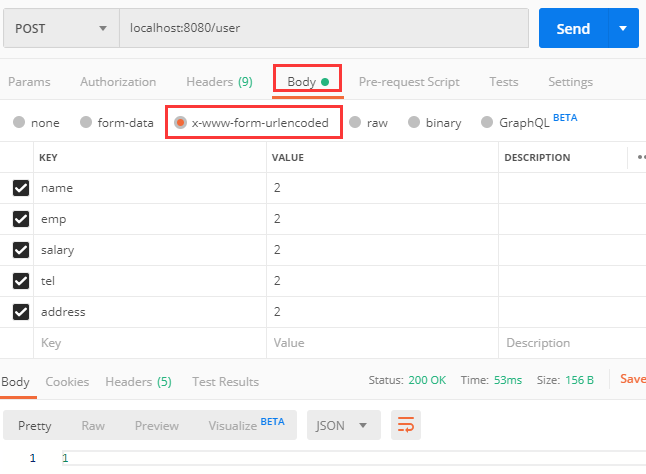Screen dimensions: 646x474
Task: Switch response view to Visualize BETA
Action: coord(246,425)
